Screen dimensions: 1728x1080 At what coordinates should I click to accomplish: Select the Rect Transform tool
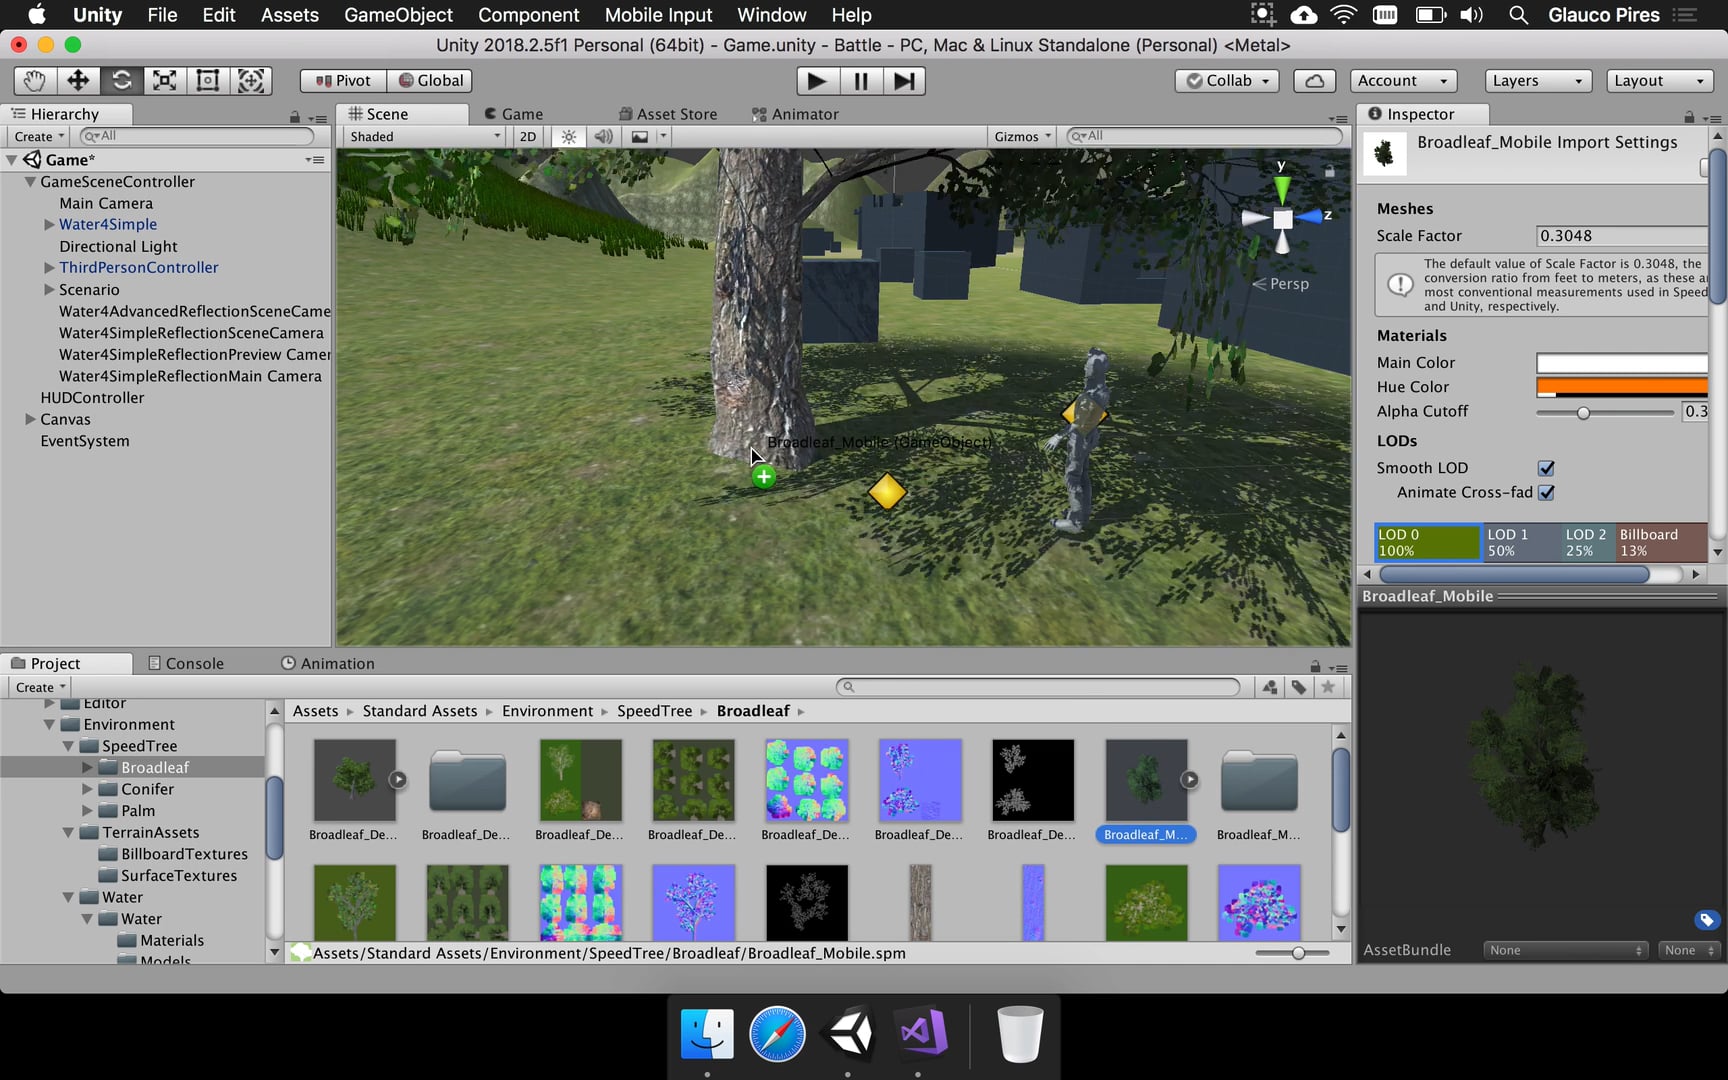pos(207,80)
